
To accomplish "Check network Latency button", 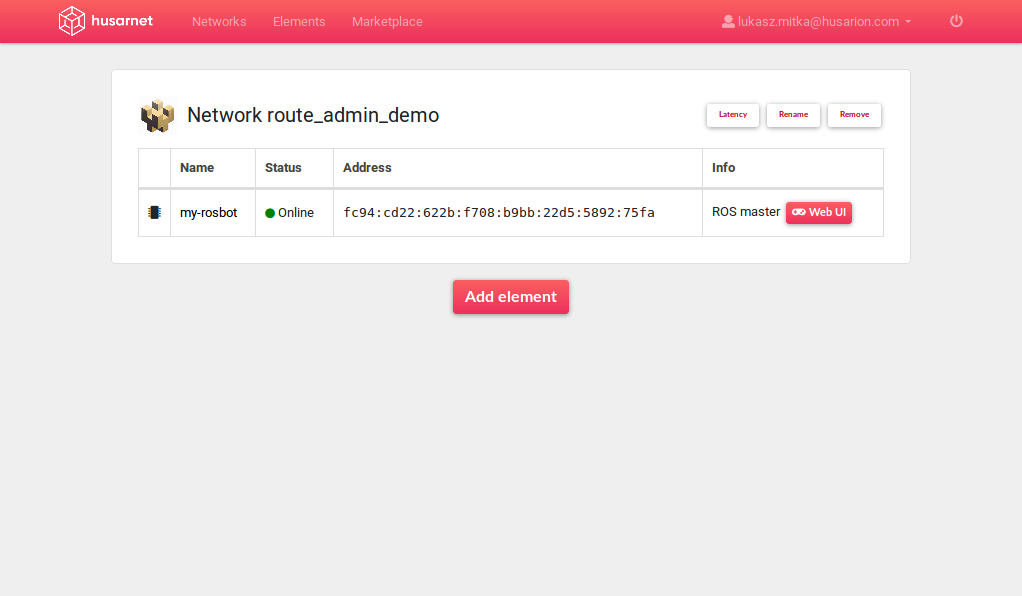I will point(733,115).
